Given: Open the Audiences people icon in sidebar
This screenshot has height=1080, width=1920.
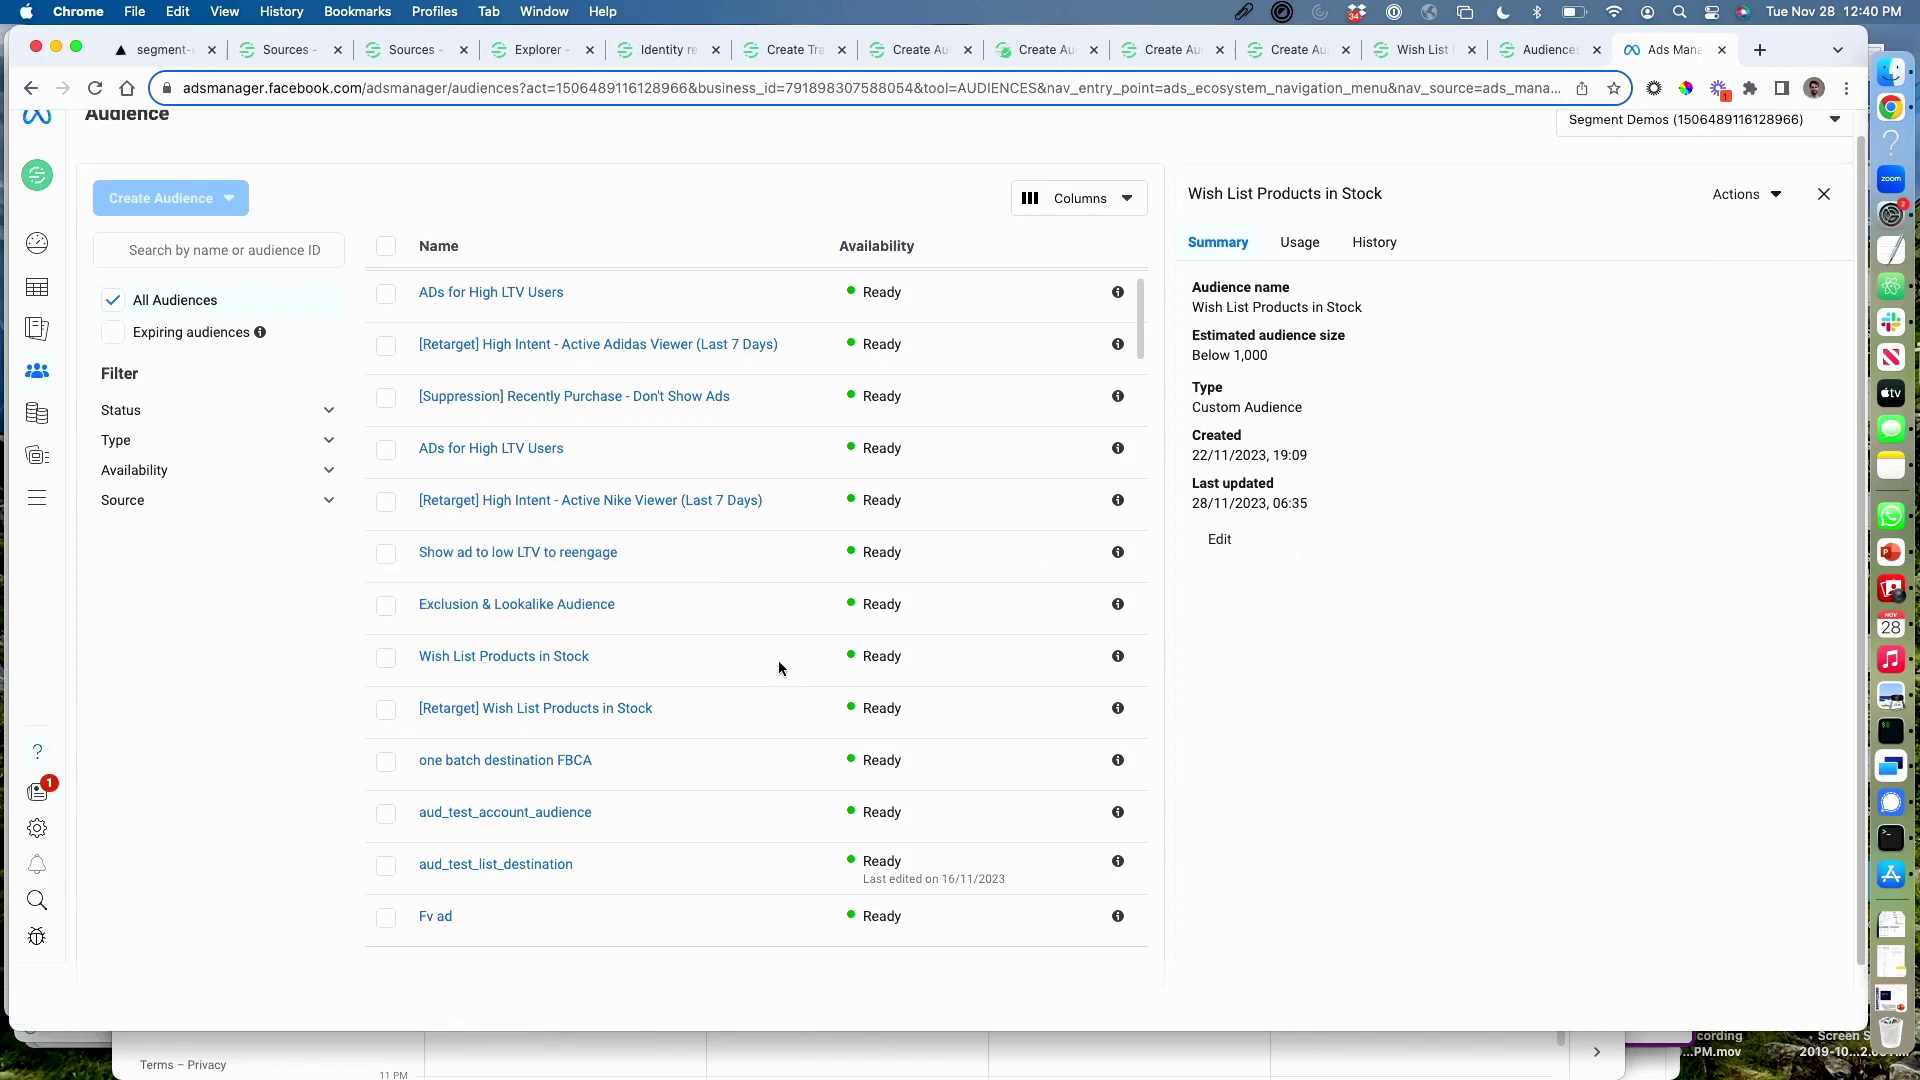Looking at the screenshot, I should 37,371.
